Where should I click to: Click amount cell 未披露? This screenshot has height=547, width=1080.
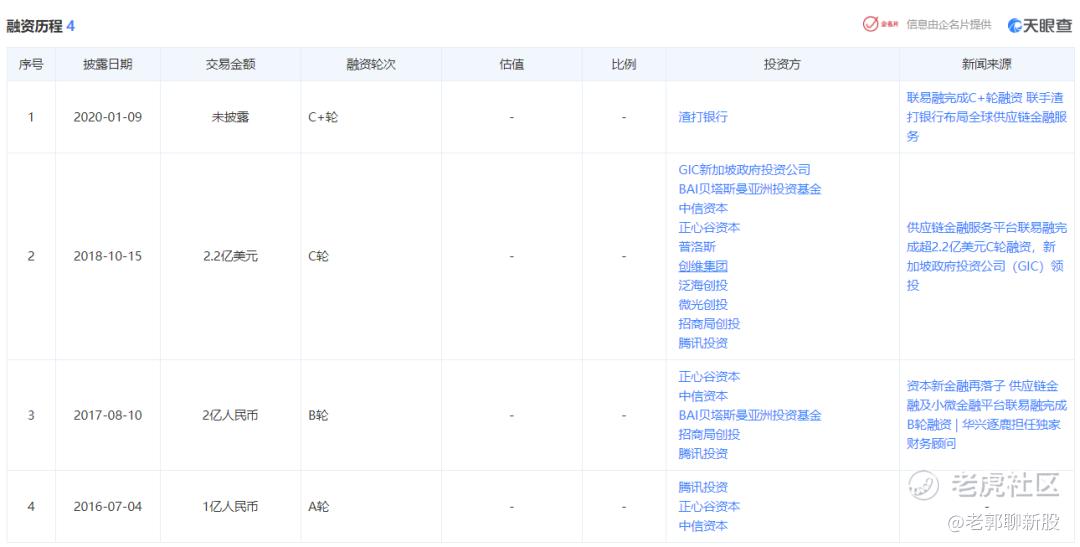230,117
